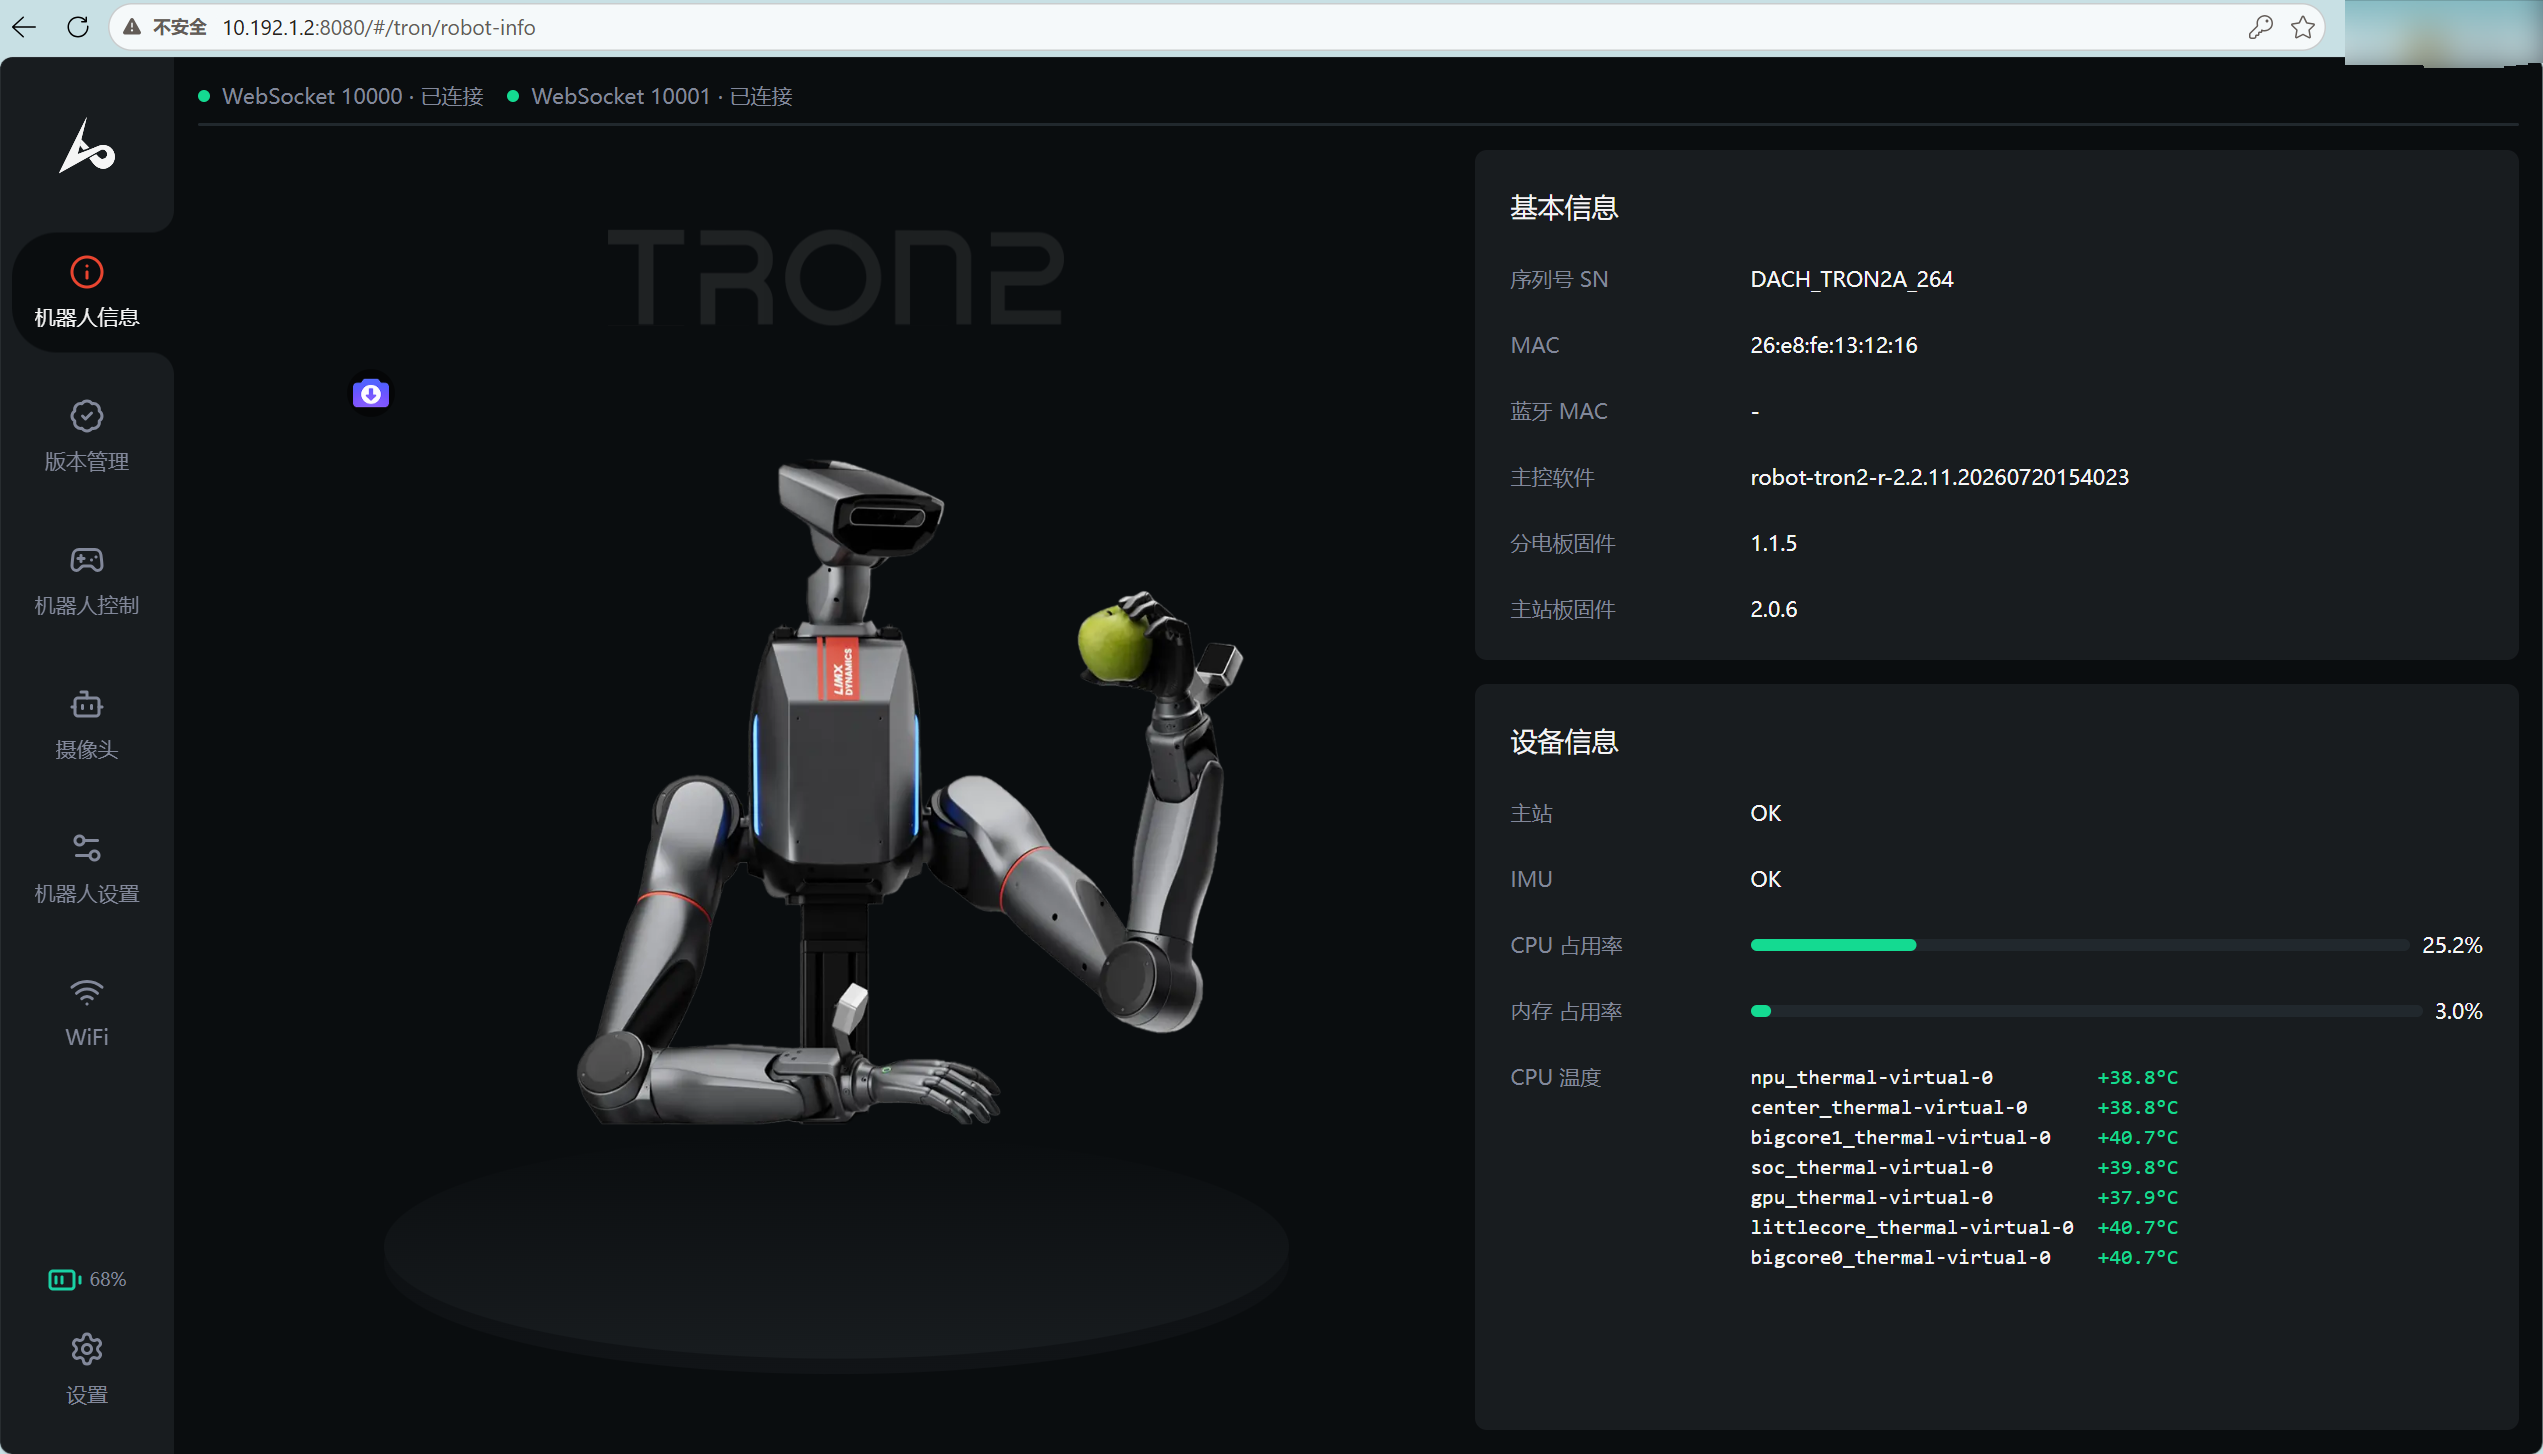This screenshot has height=1454, width=2543.
Task: Click the 主站板固件 version 2.0.6
Action: [x=1773, y=609]
